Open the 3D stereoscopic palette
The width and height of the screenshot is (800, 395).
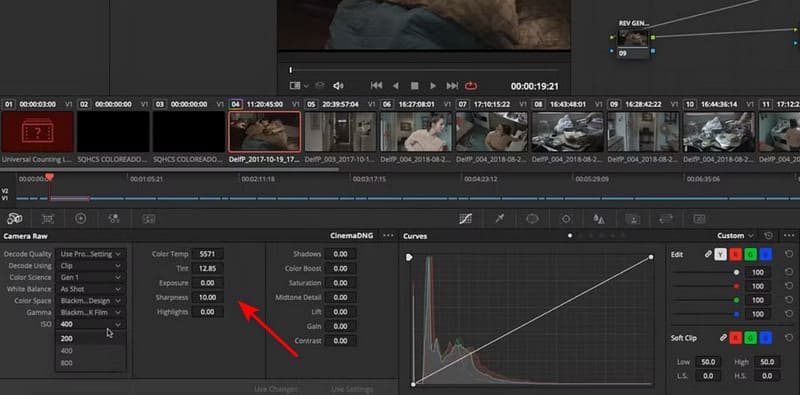[699, 219]
